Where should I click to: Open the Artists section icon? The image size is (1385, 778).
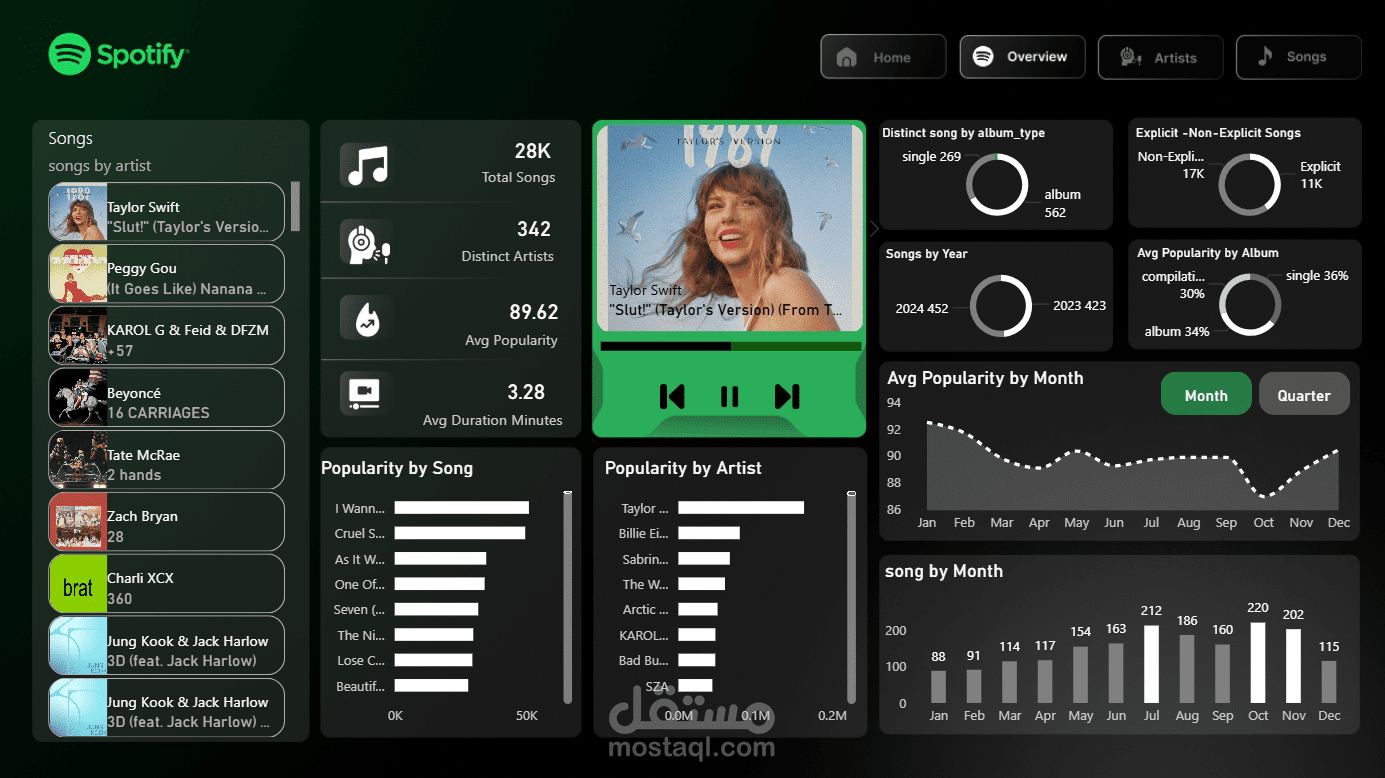1128,57
